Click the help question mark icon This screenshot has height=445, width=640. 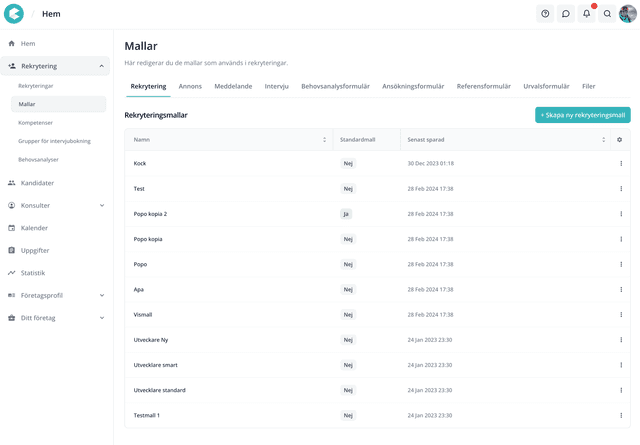(545, 14)
